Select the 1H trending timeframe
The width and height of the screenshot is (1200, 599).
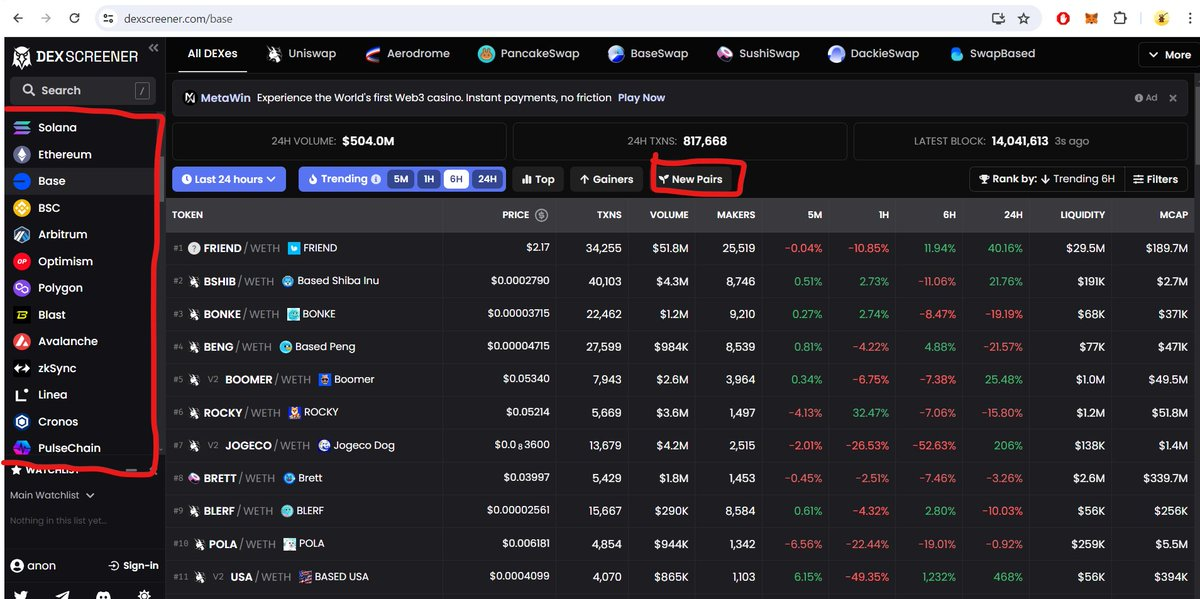(429, 179)
